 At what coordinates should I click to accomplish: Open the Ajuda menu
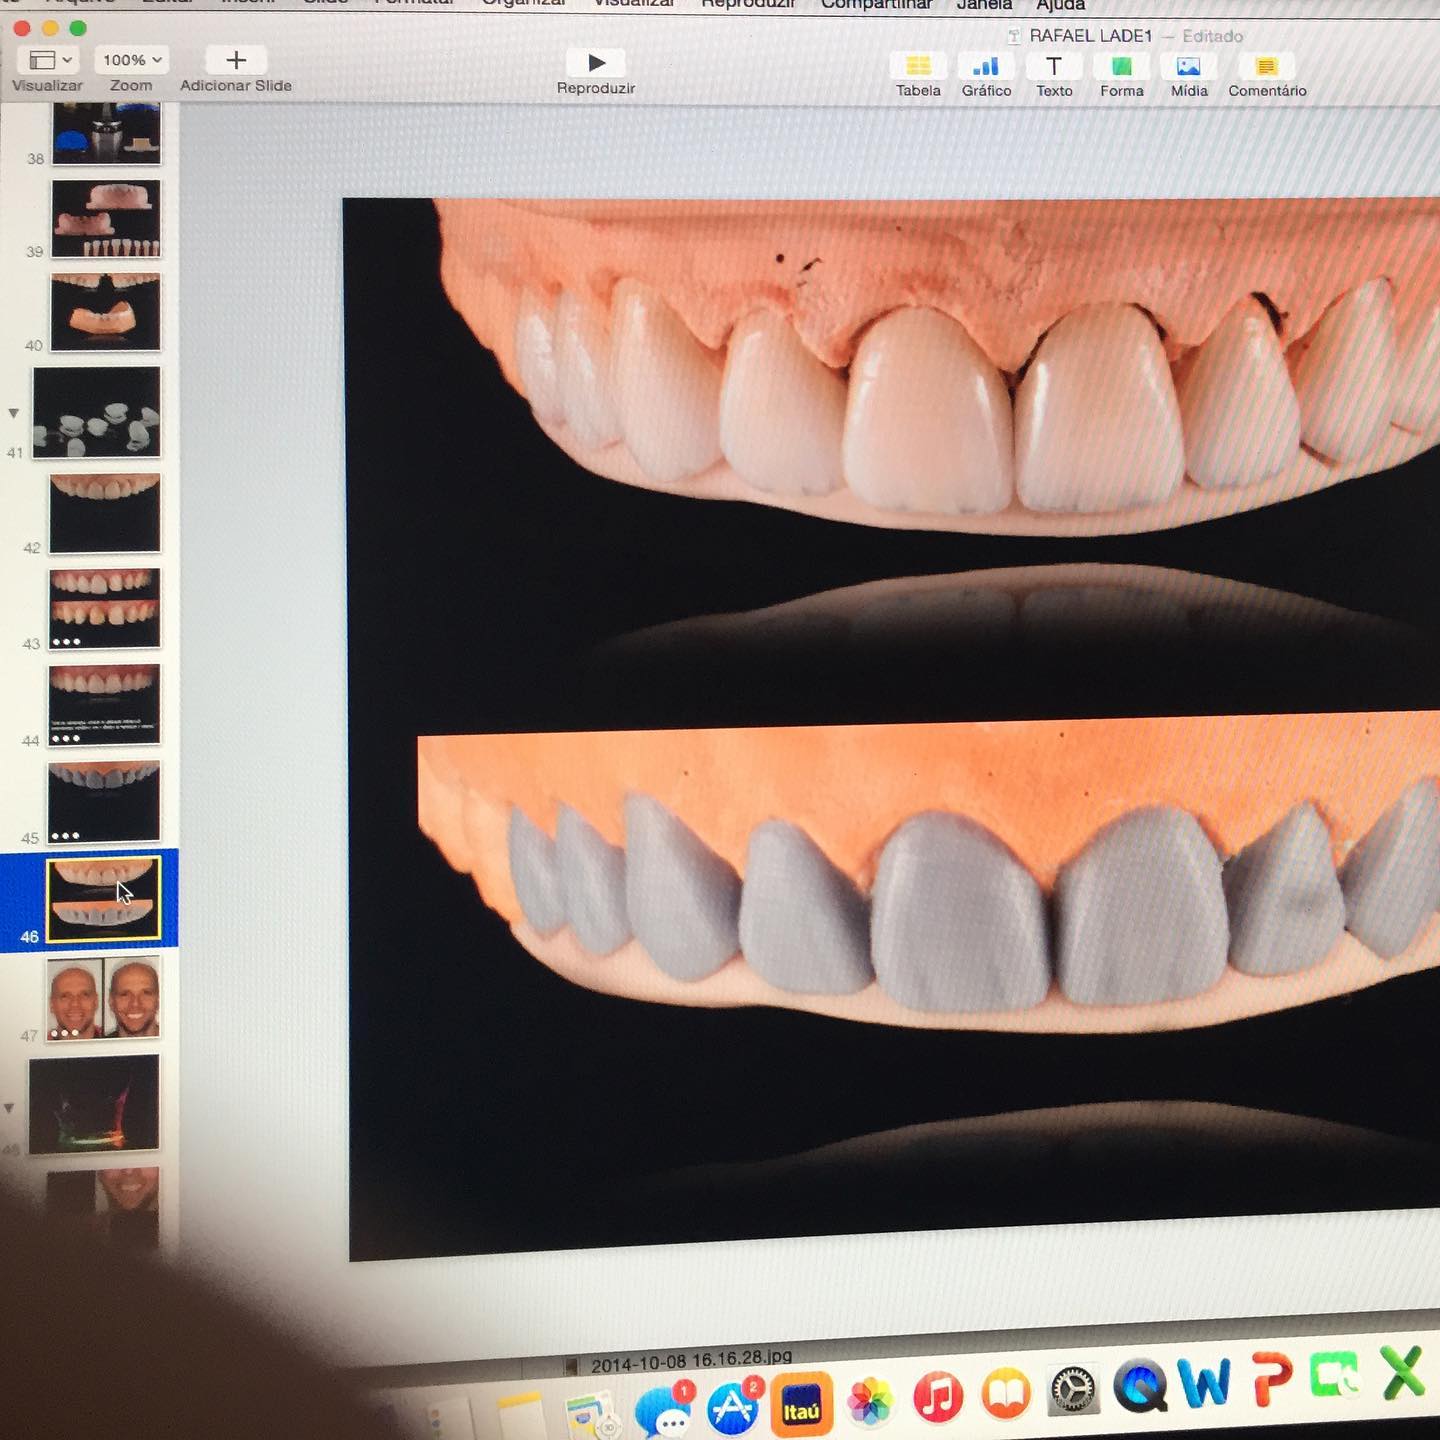(1060, 5)
